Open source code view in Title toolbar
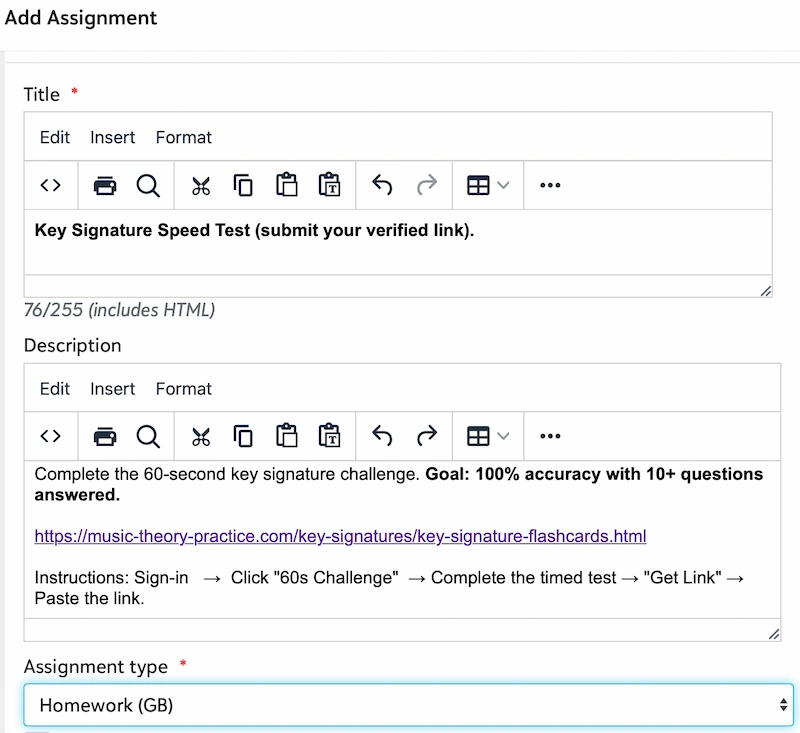 51,185
